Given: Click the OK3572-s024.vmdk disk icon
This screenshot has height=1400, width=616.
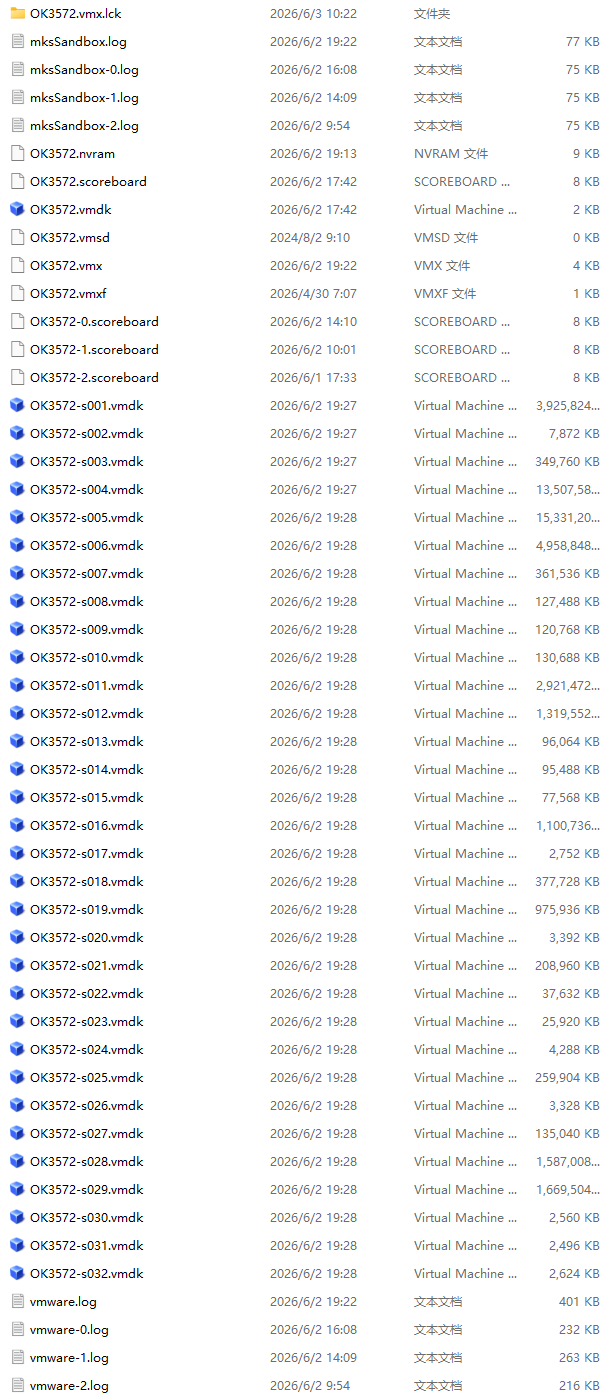Looking at the screenshot, I should point(17,1050).
